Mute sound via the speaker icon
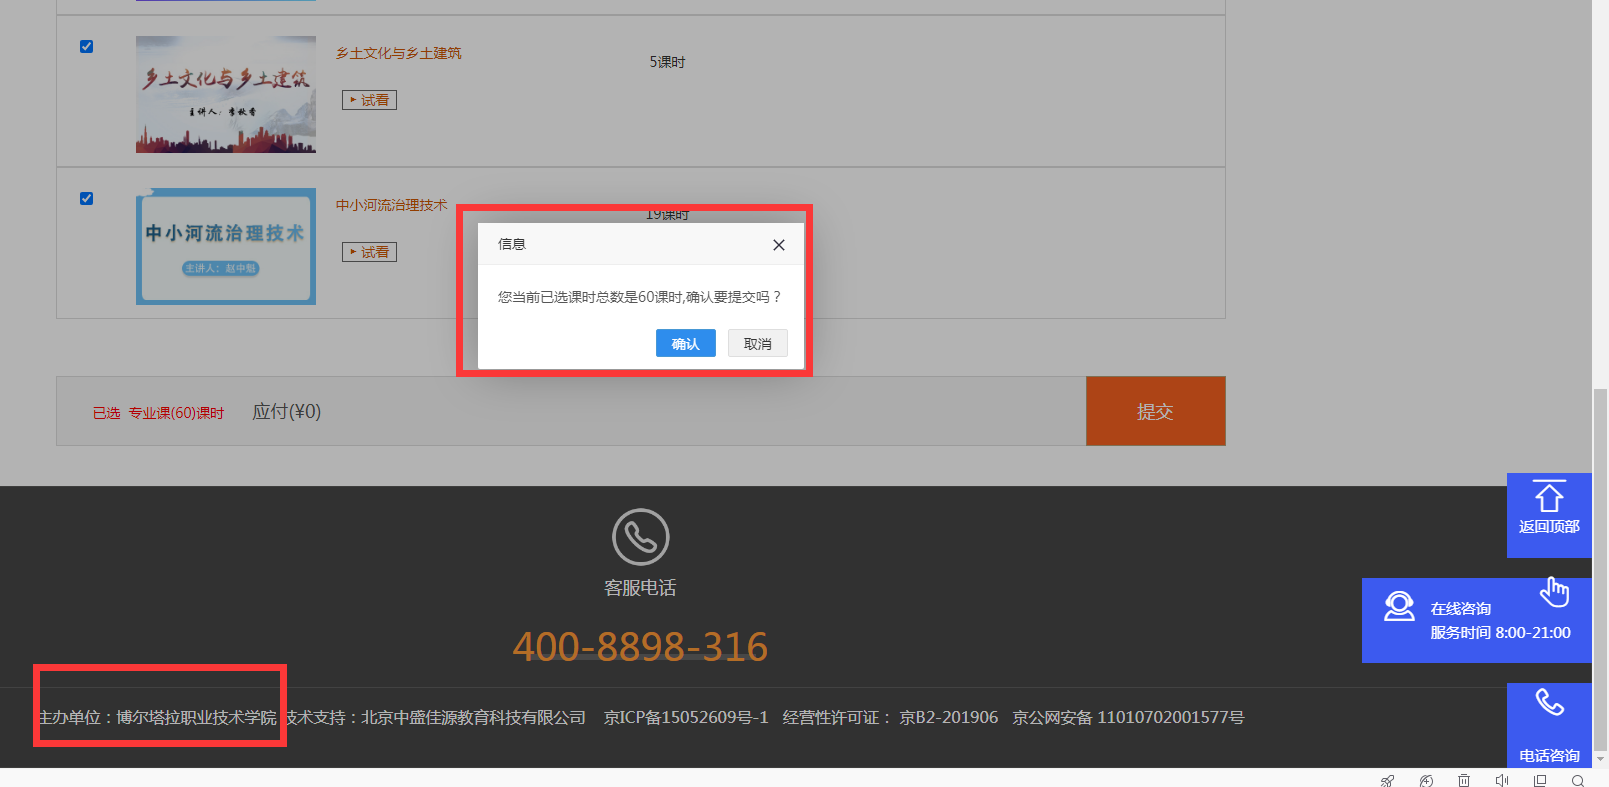Image resolution: width=1609 pixels, height=787 pixels. tap(1501, 780)
